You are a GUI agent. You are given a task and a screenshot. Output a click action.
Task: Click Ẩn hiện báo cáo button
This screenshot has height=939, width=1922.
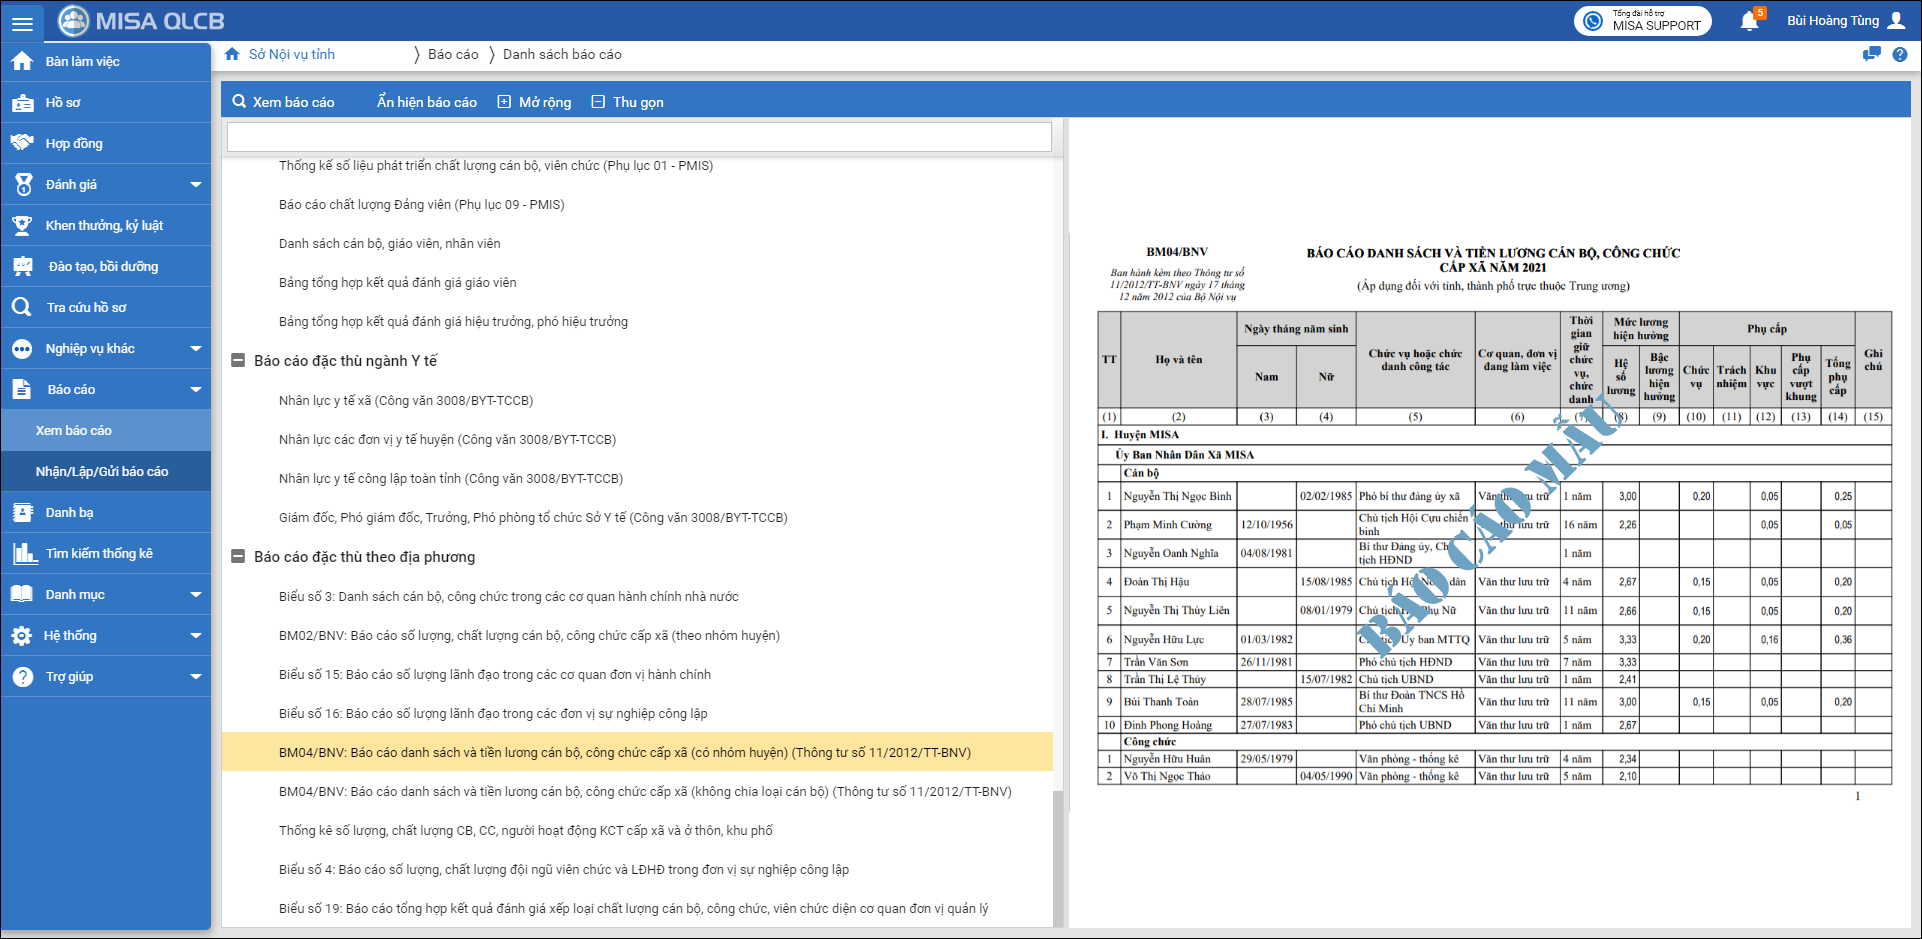click(x=426, y=102)
